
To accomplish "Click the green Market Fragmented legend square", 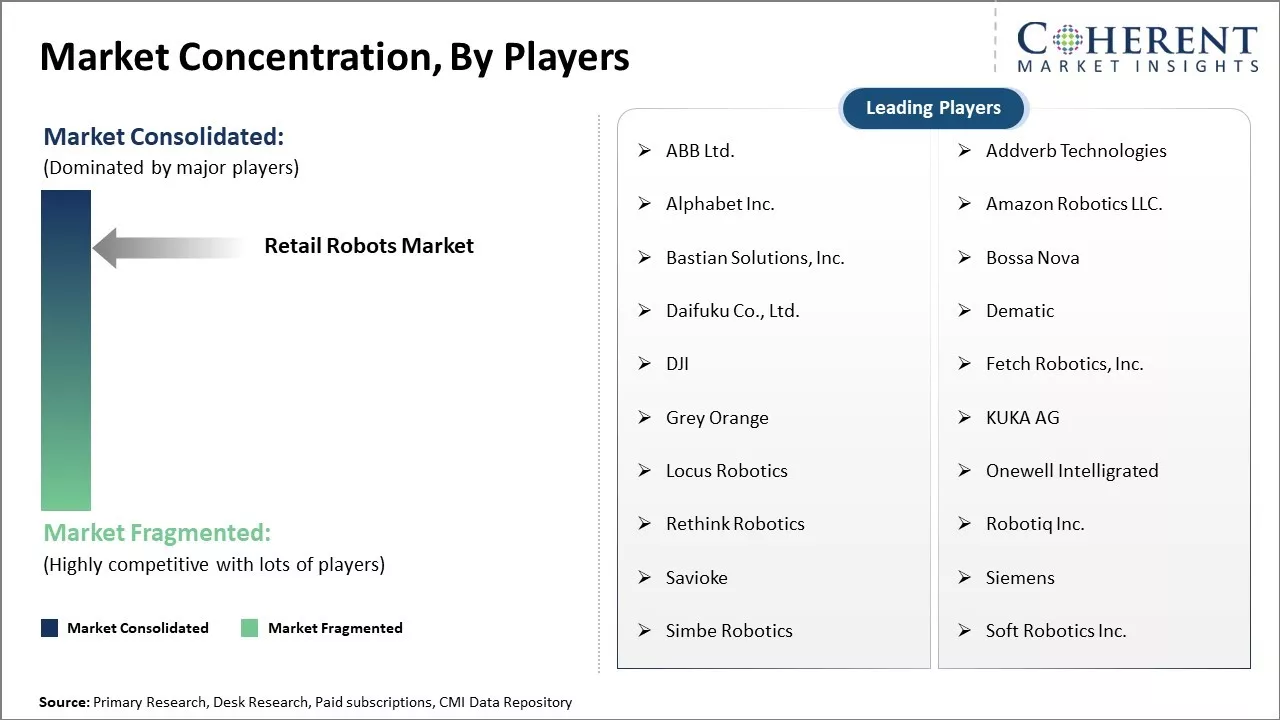I will pos(250,628).
